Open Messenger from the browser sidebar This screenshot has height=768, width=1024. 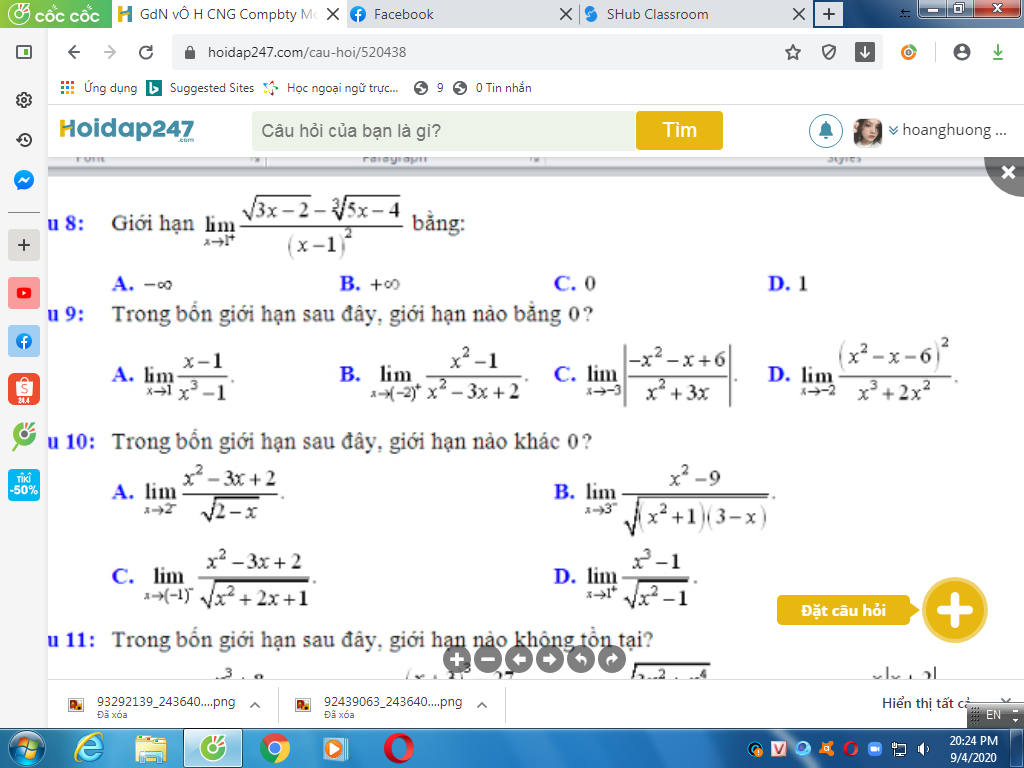tap(24, 180)
